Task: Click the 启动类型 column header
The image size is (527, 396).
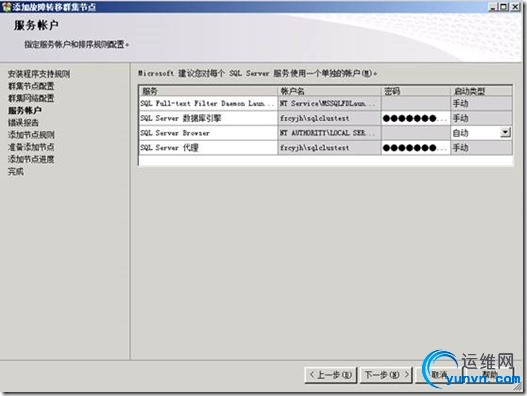Action: (481, 91)
